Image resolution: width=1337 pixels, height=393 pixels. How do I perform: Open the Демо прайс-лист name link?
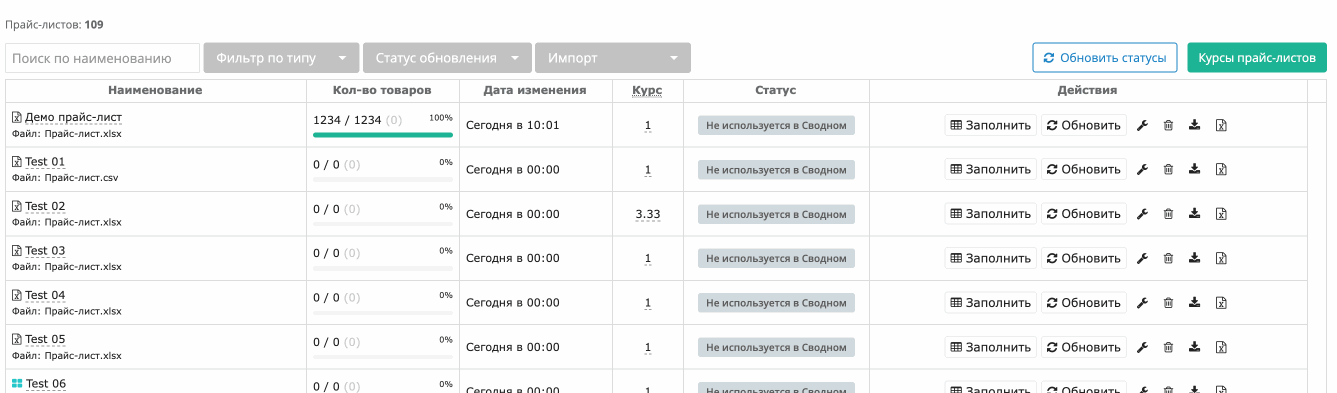point(73,117)
